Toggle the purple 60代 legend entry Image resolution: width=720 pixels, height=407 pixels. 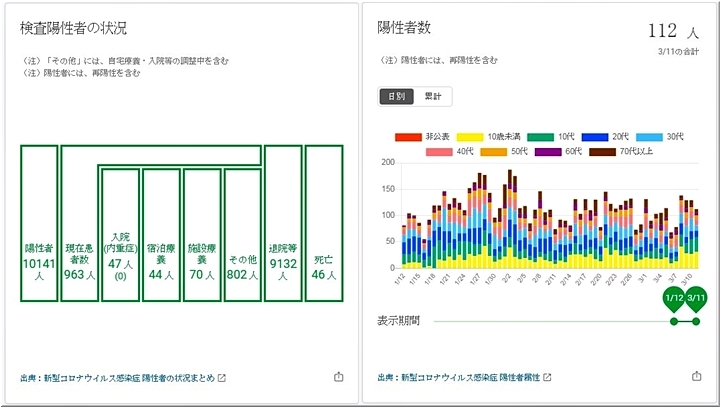tap(546, 151)
